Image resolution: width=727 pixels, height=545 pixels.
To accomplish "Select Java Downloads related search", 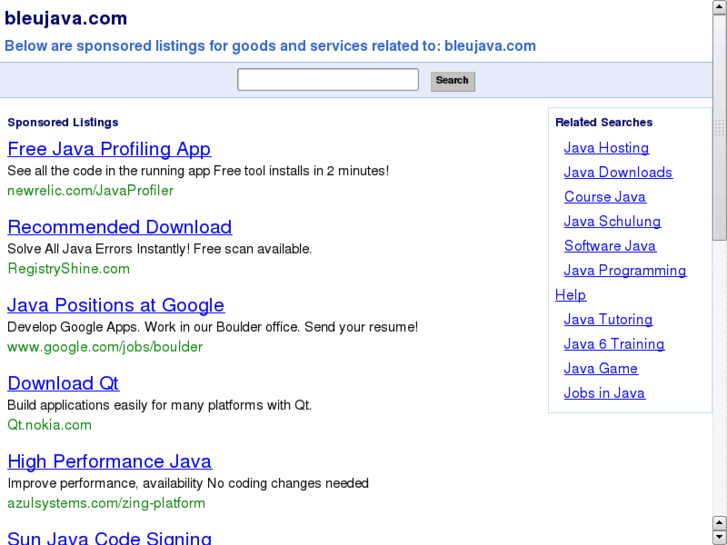I will pyautogui.click(x=618, y=173).
